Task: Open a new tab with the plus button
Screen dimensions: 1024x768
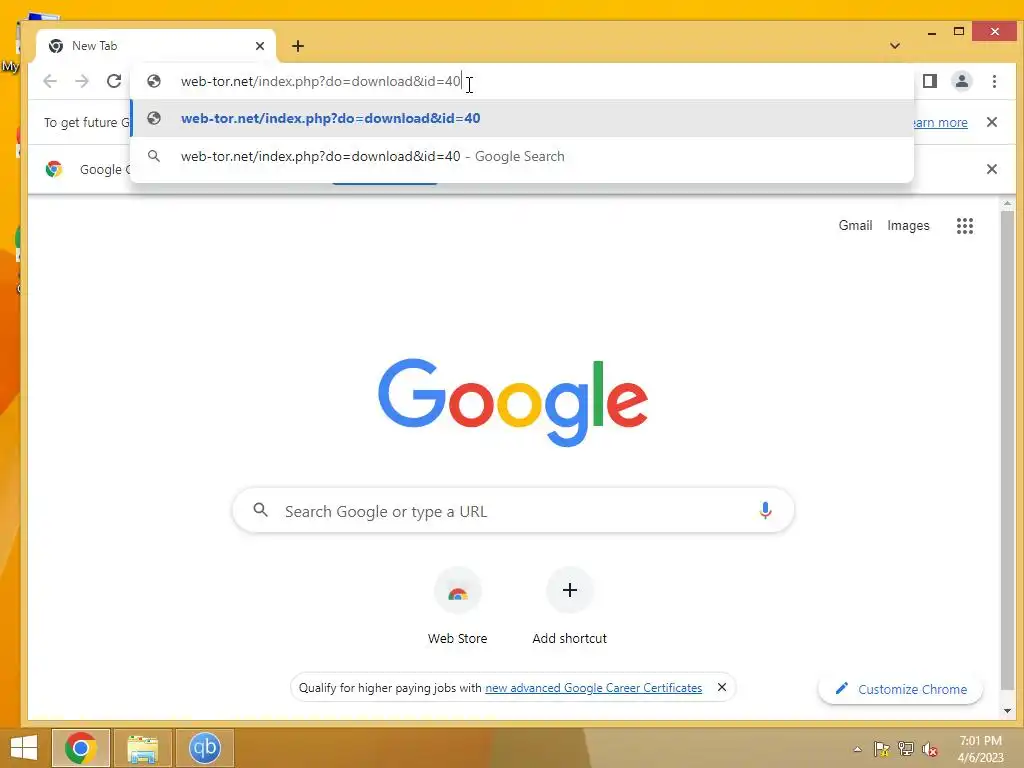Action: coord(298,46)
